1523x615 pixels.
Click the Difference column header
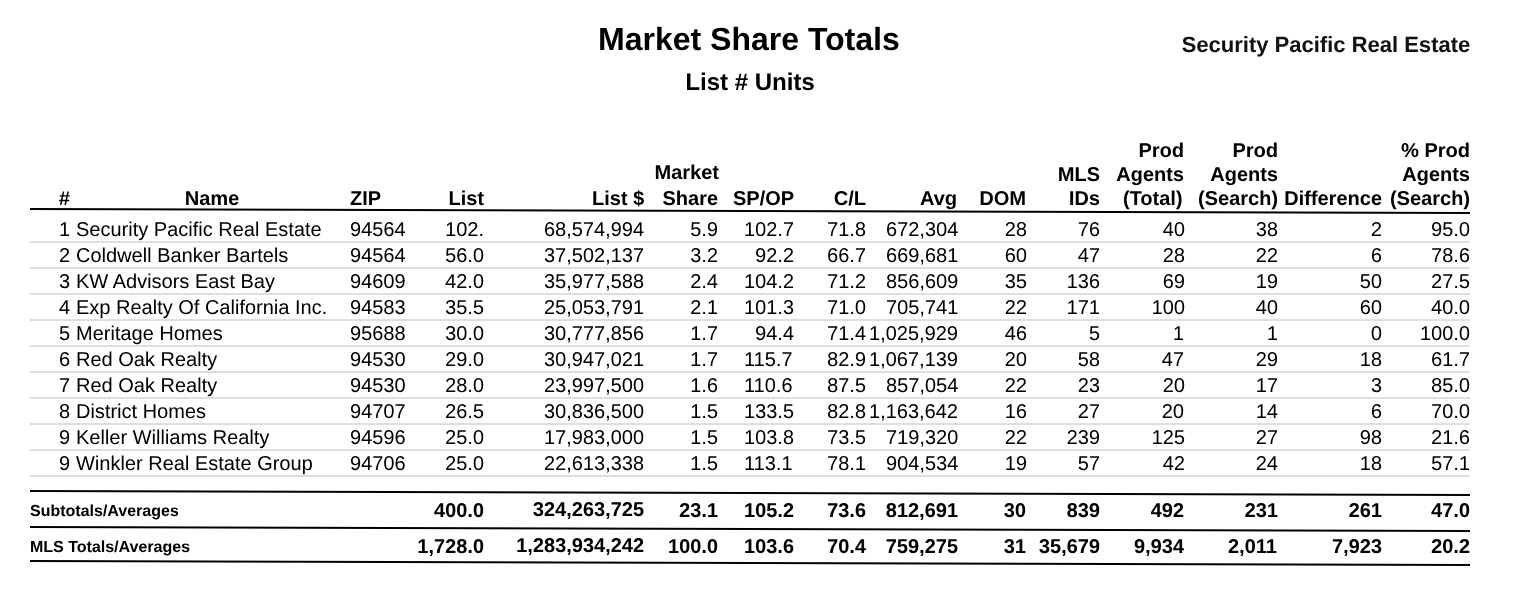pyautogui.click(x=1333, y=198)
